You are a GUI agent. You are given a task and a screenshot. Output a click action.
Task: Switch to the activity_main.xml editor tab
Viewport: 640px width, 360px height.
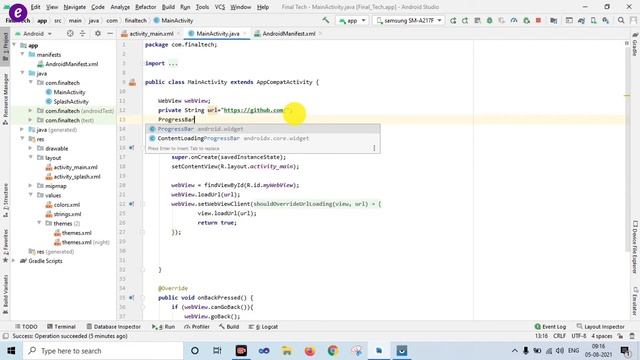click(151, 33)
